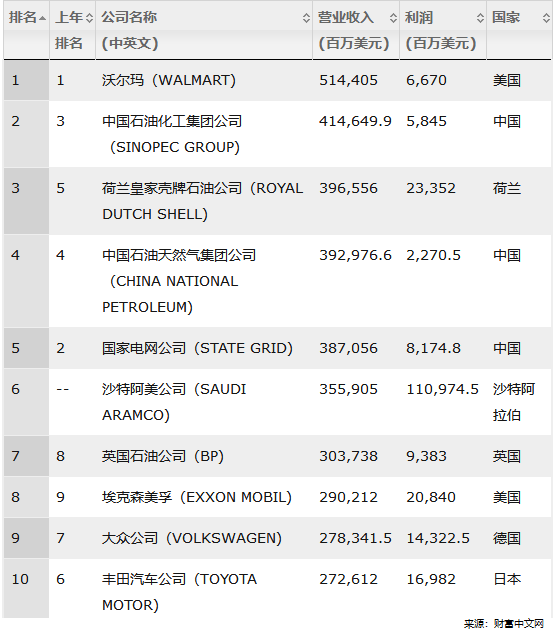Click sort arrows beside 国家 header
This screenshot has height=638, width=556.
click(x=546, y=18)
